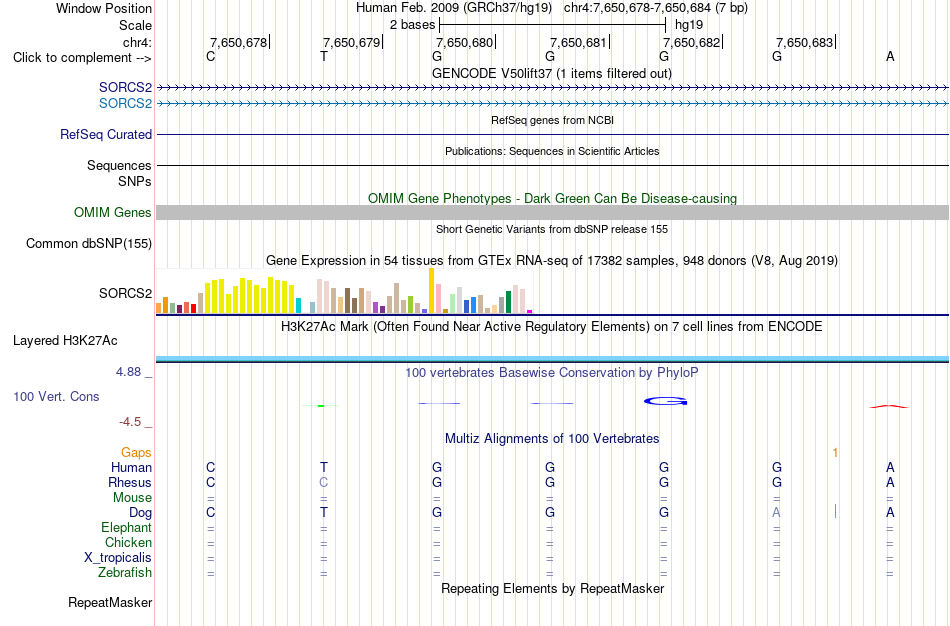Image resolution: width=950 pixels, height=626 pixels.
Task: Click the dbSNP release 155 title
Action: [552, 229]
